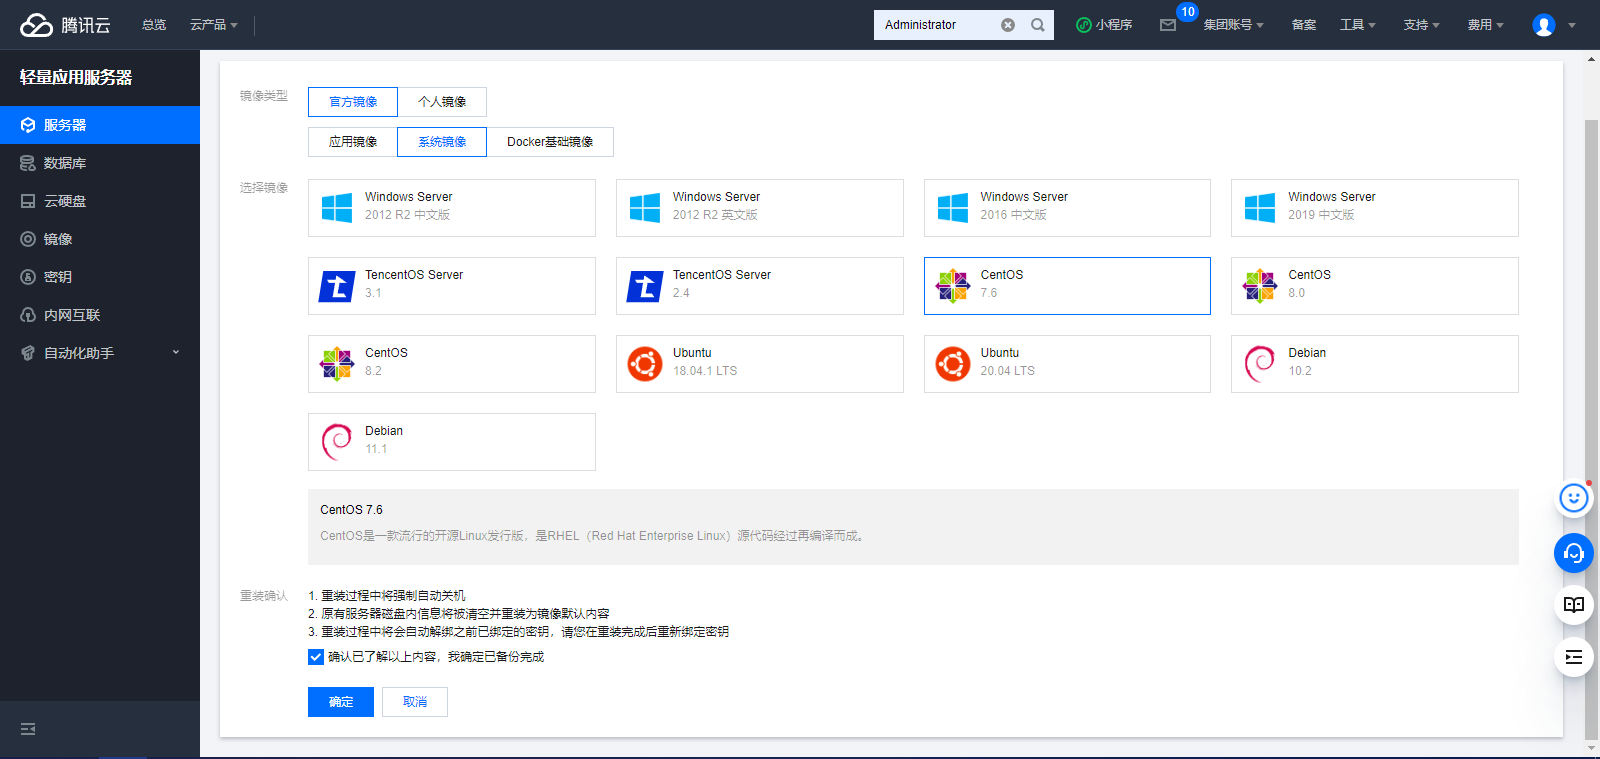Expand 自动化助手 submenu chevron
This screenshot has height=759, width=1600.
click(x=176, y=352)
